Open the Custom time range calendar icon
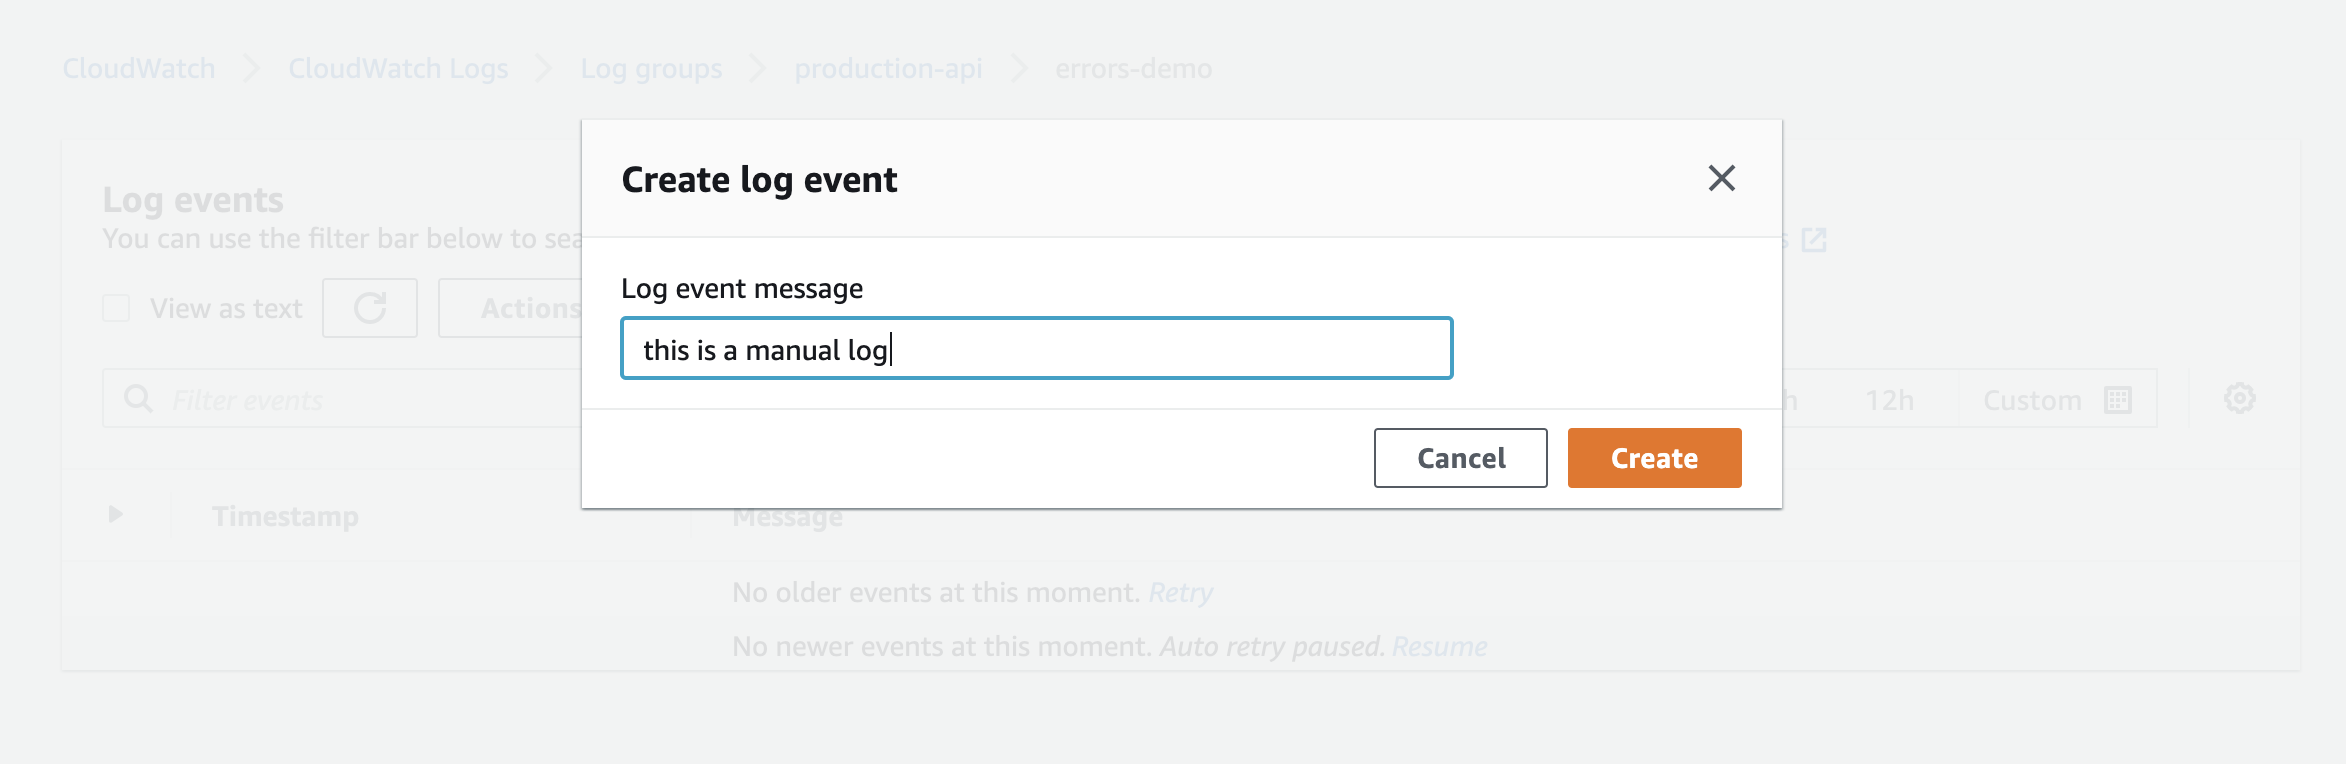Viewport: 2346px width, 764px height. click(2117, 400)
